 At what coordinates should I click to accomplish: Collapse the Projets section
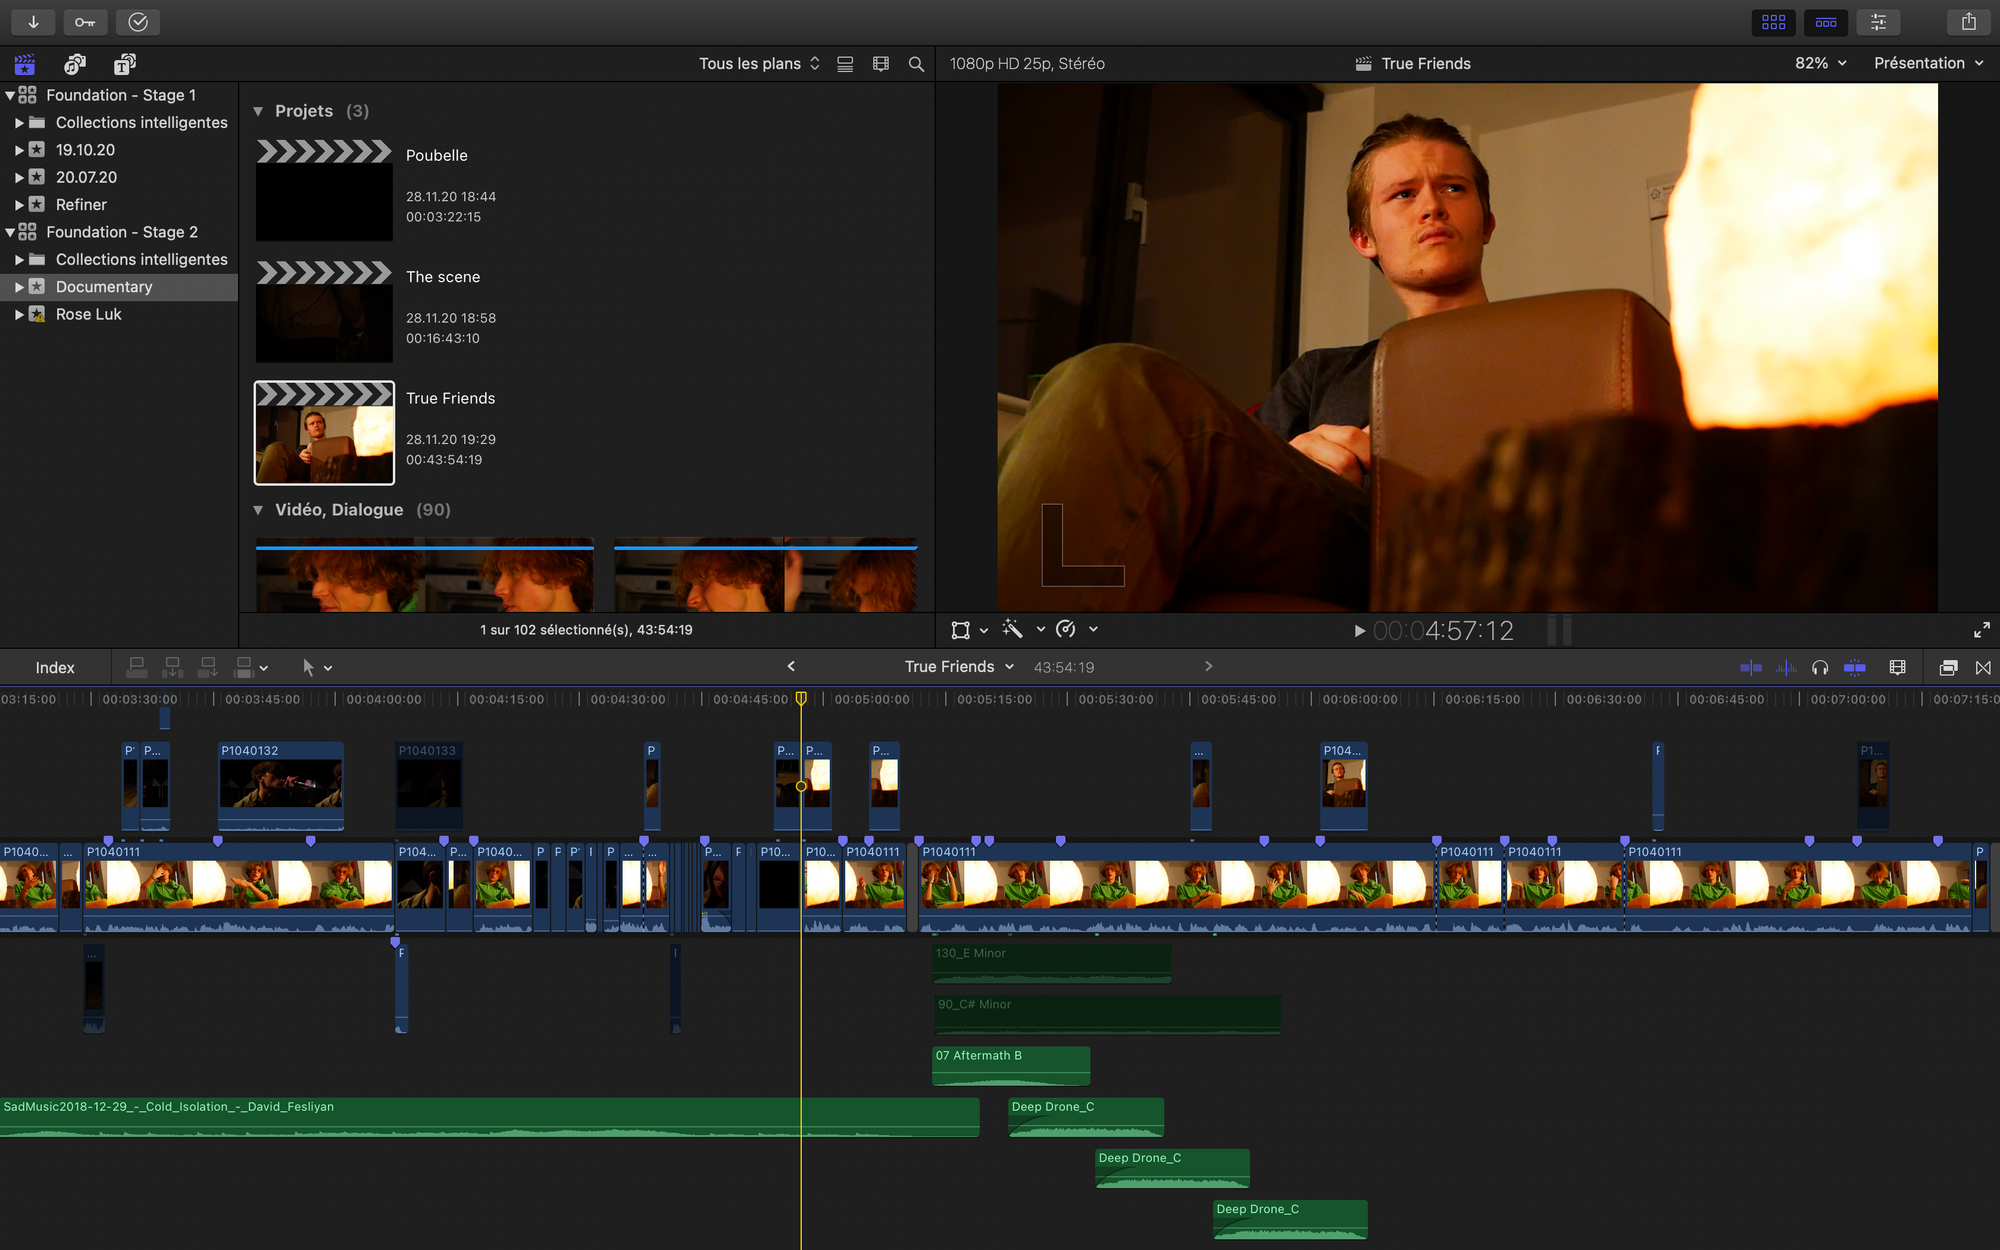(x=258, y=111)
